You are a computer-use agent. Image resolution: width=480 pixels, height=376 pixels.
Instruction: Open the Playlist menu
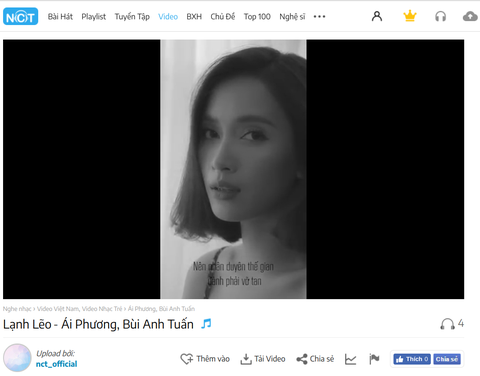(94, 17)
